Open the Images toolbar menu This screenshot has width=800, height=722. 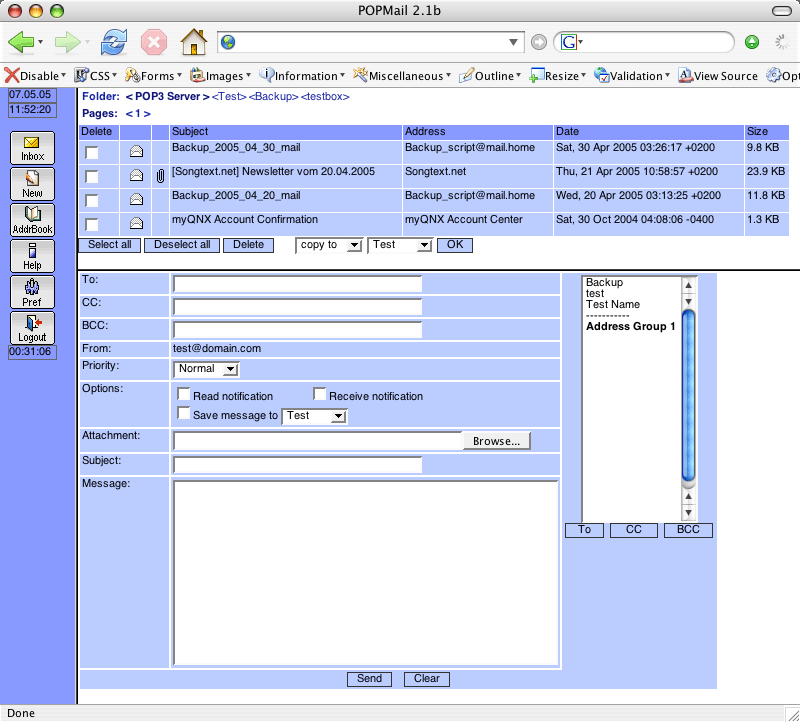pos(220,76)
